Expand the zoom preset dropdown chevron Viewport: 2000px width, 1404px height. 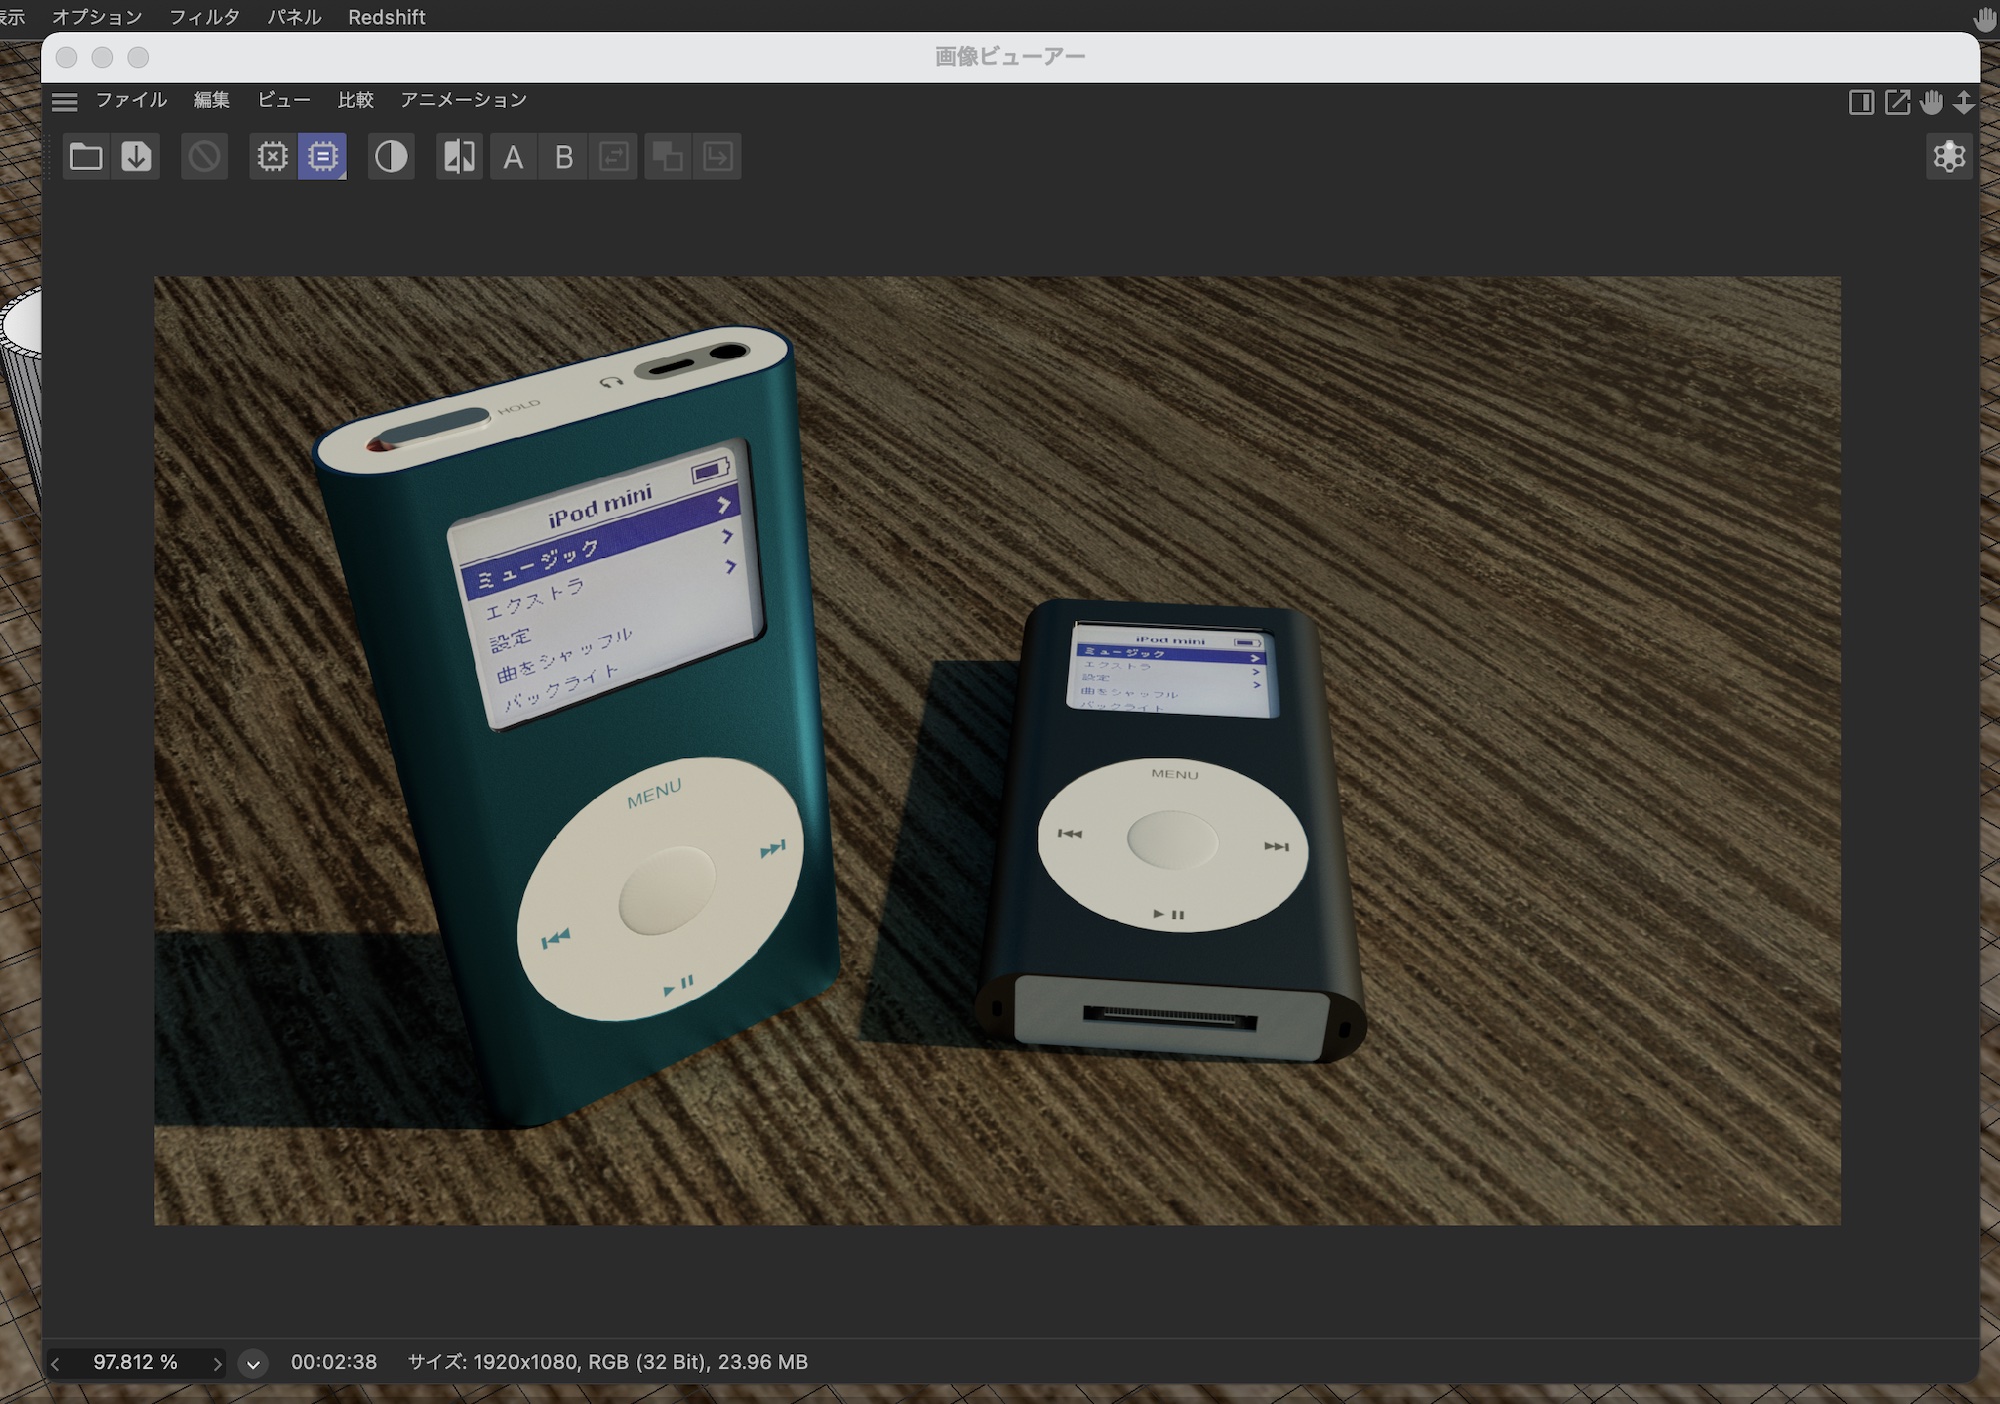coord(253,1363)
